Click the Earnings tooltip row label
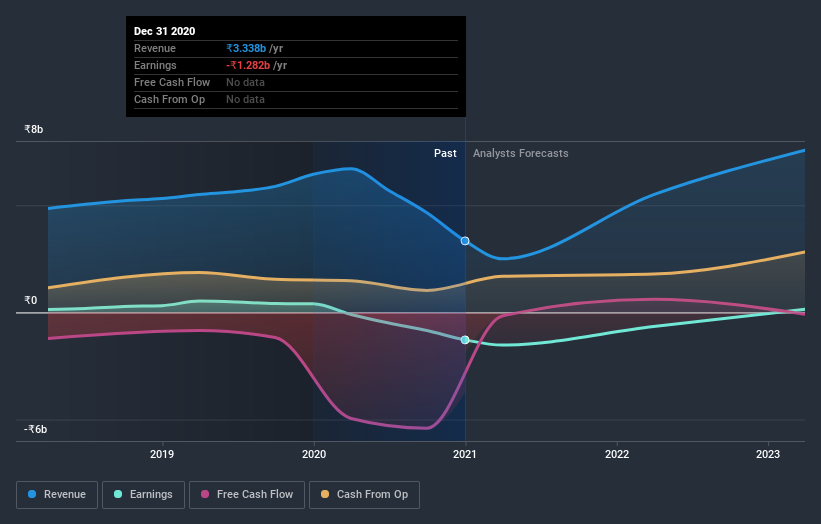 pos(155,65)
